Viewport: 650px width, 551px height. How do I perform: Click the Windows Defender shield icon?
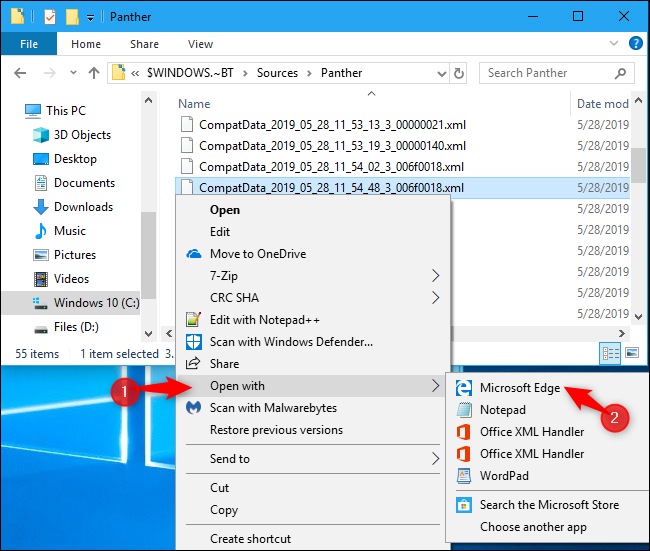(194, 342)
